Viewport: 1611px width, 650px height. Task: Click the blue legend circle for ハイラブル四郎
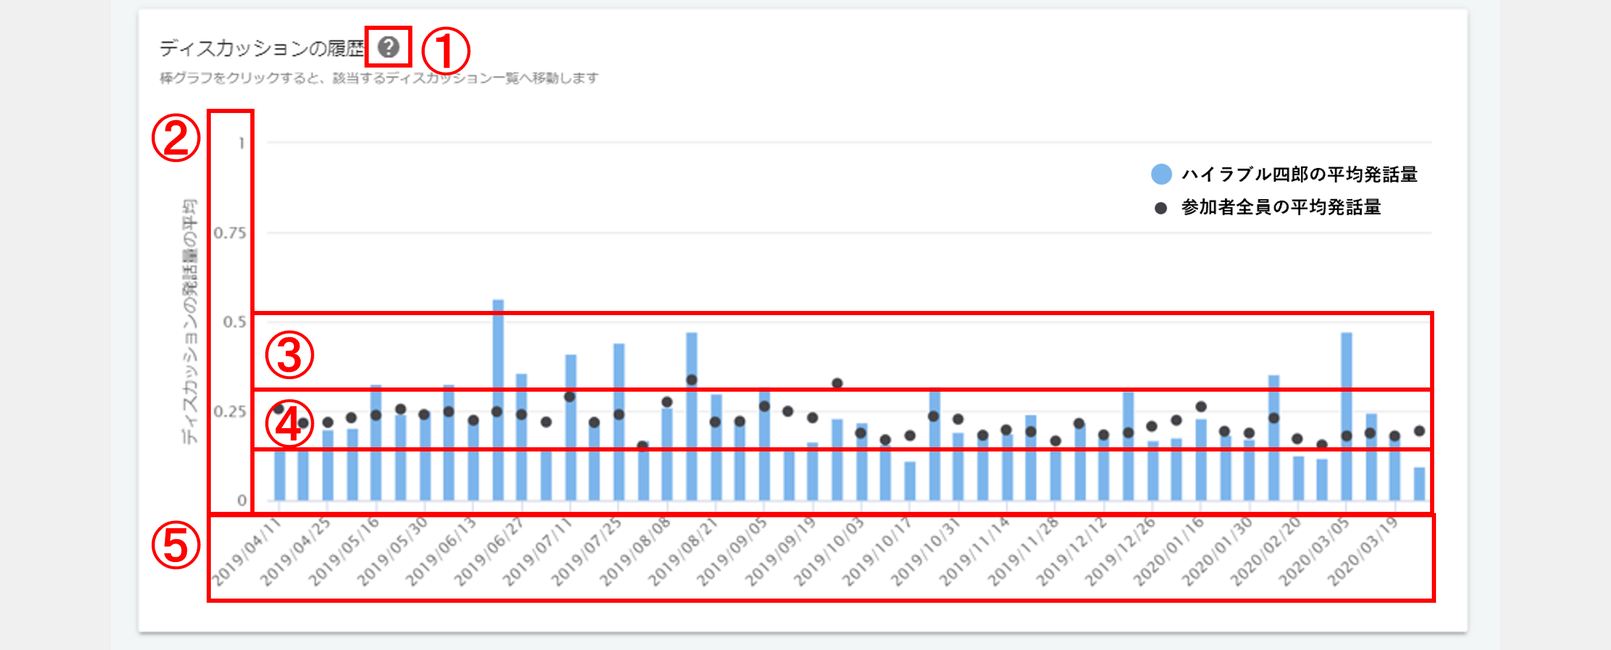click(x=1161, y=174)
